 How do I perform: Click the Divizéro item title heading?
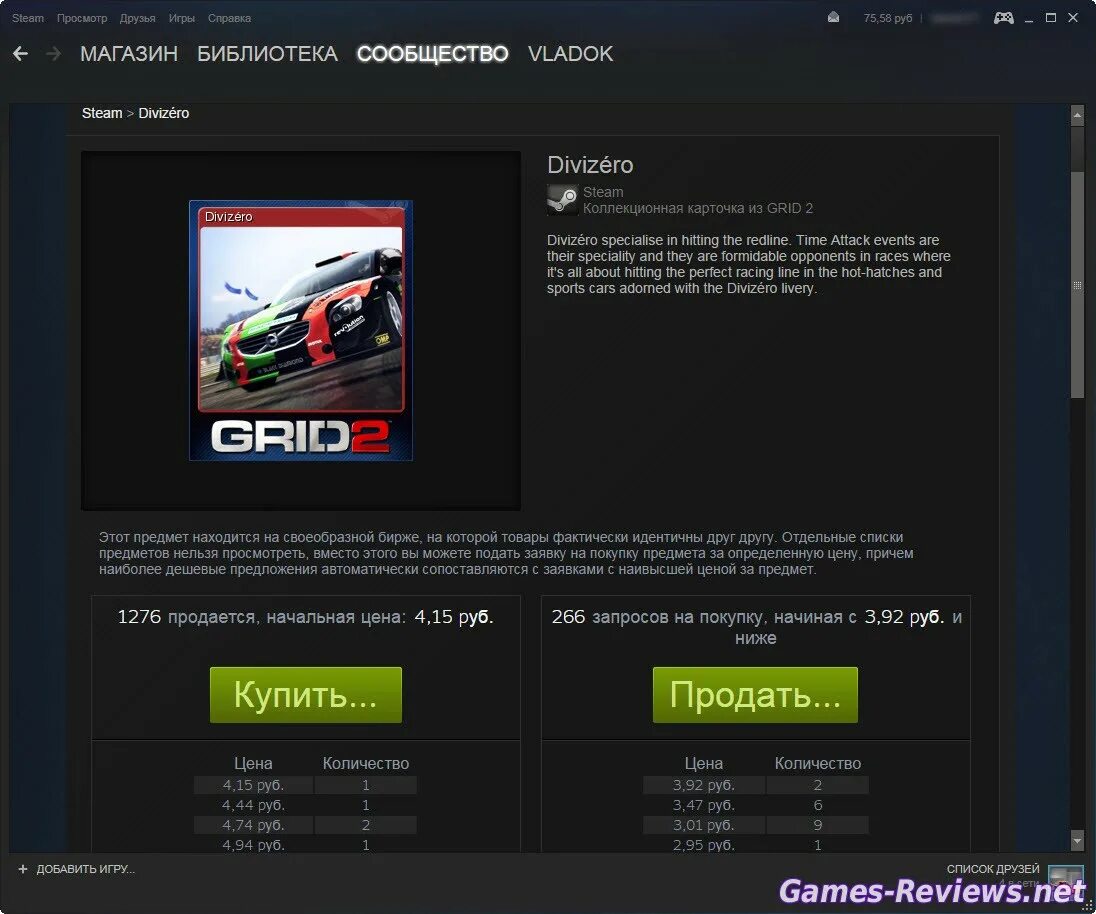pos(590,165)
